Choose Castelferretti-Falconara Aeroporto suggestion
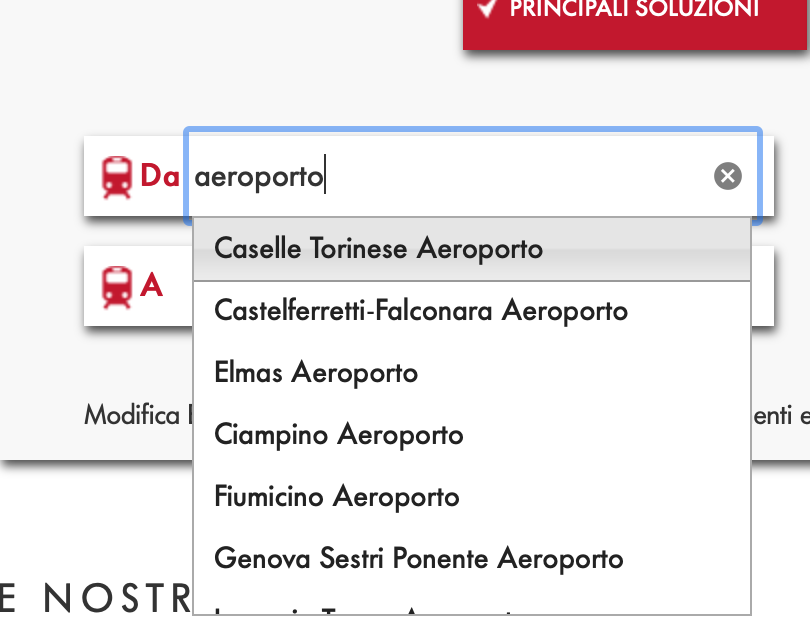 [x=421, y=311]
